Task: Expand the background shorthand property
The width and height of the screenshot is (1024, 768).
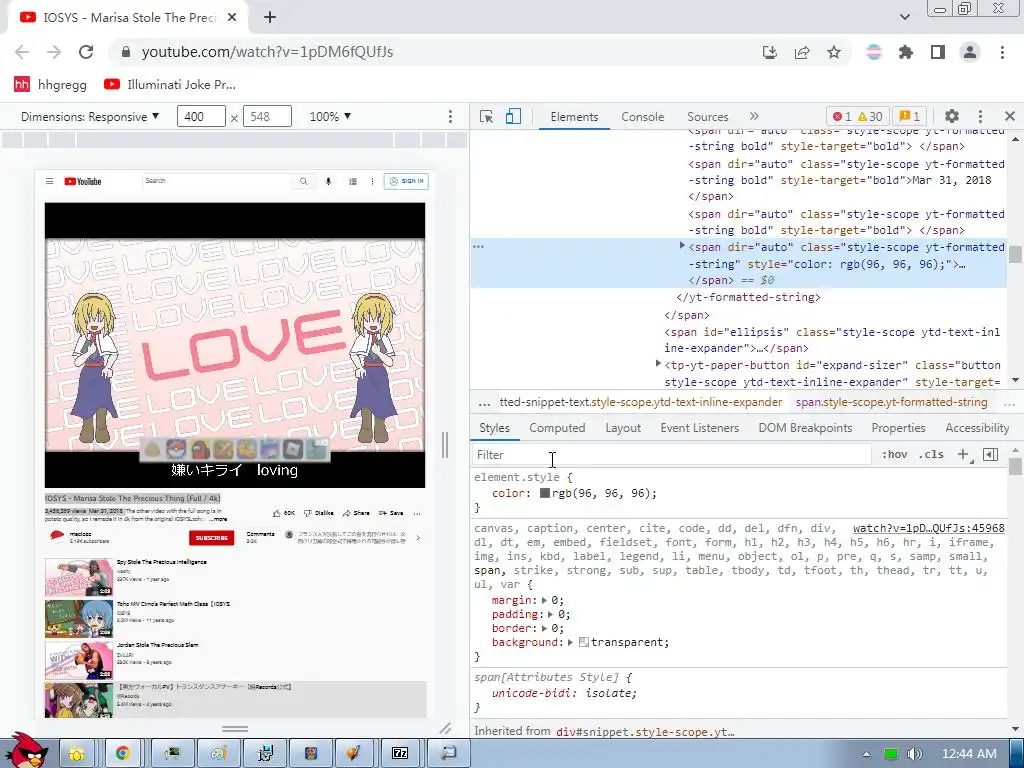Action: (x=570, y=643)
